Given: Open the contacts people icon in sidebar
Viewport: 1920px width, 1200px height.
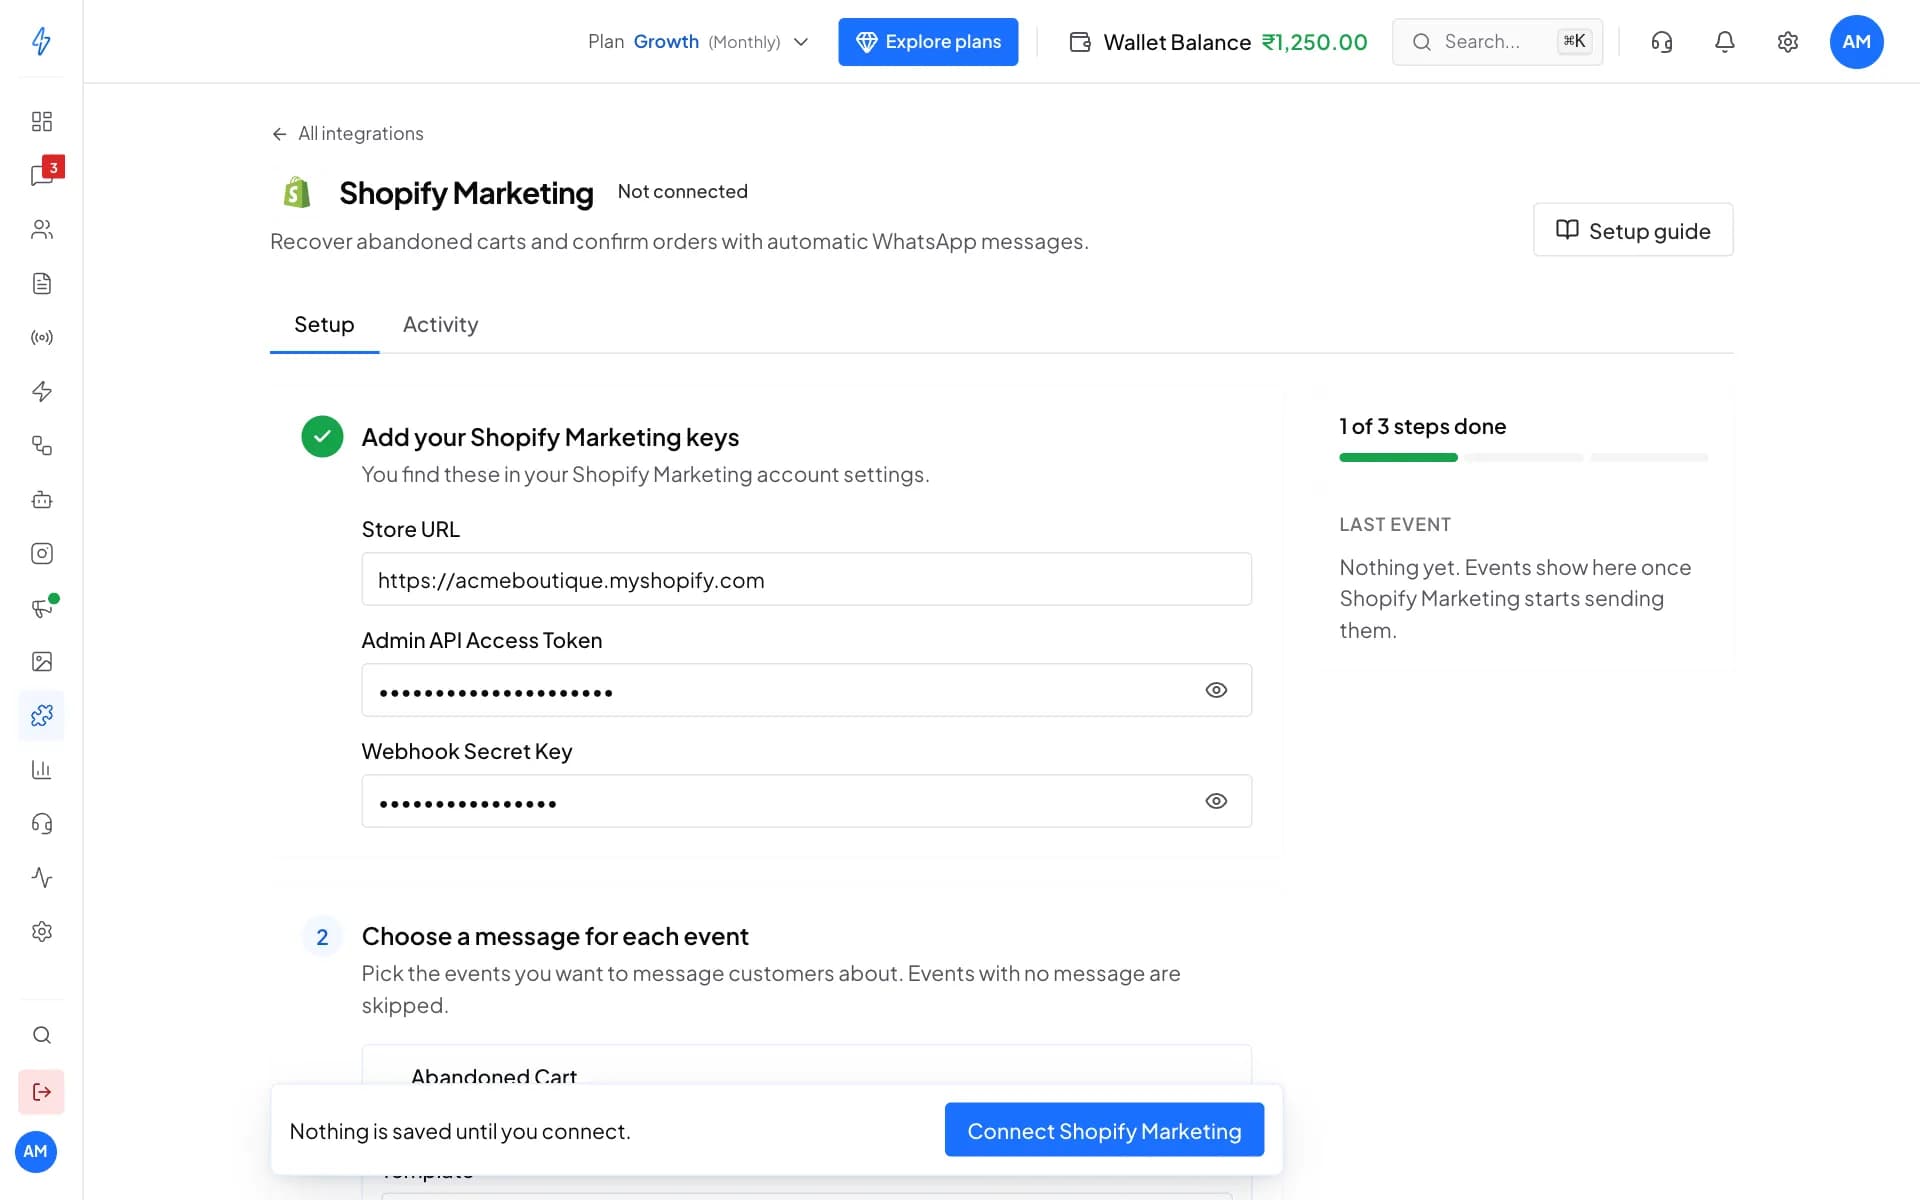Looking at the screenshot, I should [x=41, y=229].
